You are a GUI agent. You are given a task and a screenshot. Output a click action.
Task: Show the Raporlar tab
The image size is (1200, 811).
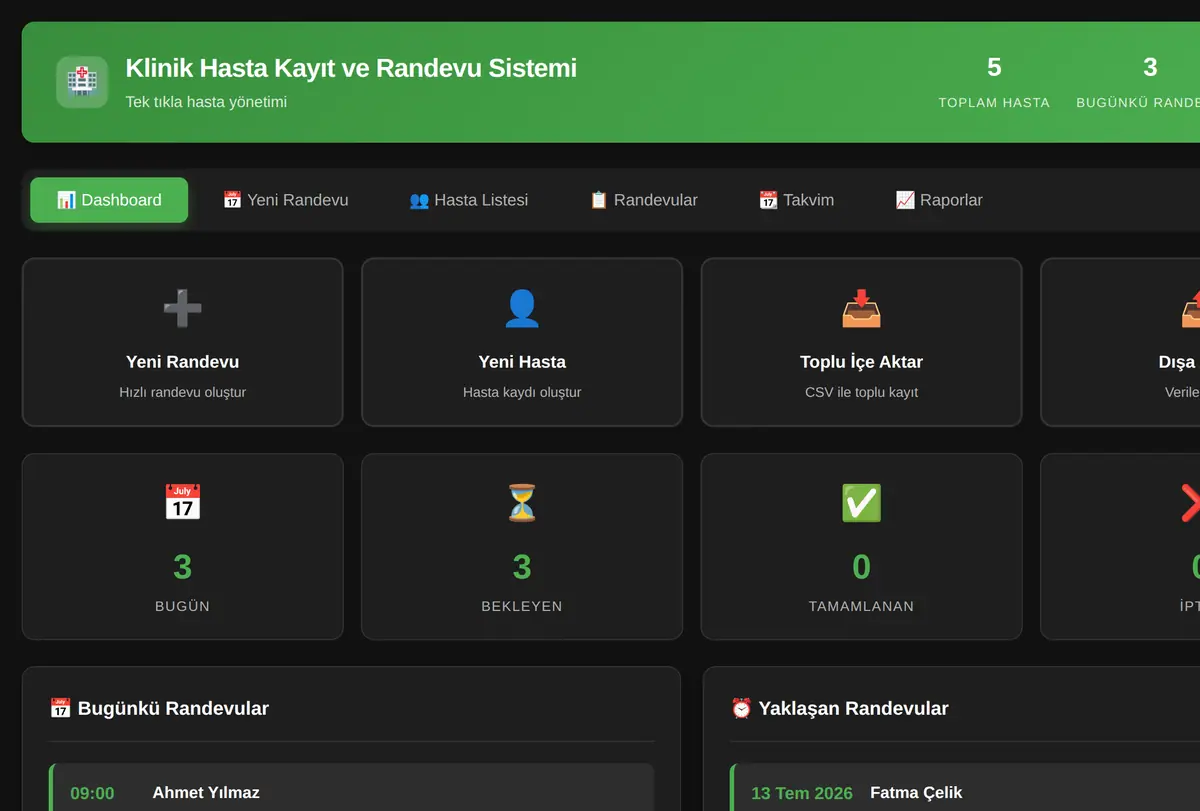pos(939,200)
